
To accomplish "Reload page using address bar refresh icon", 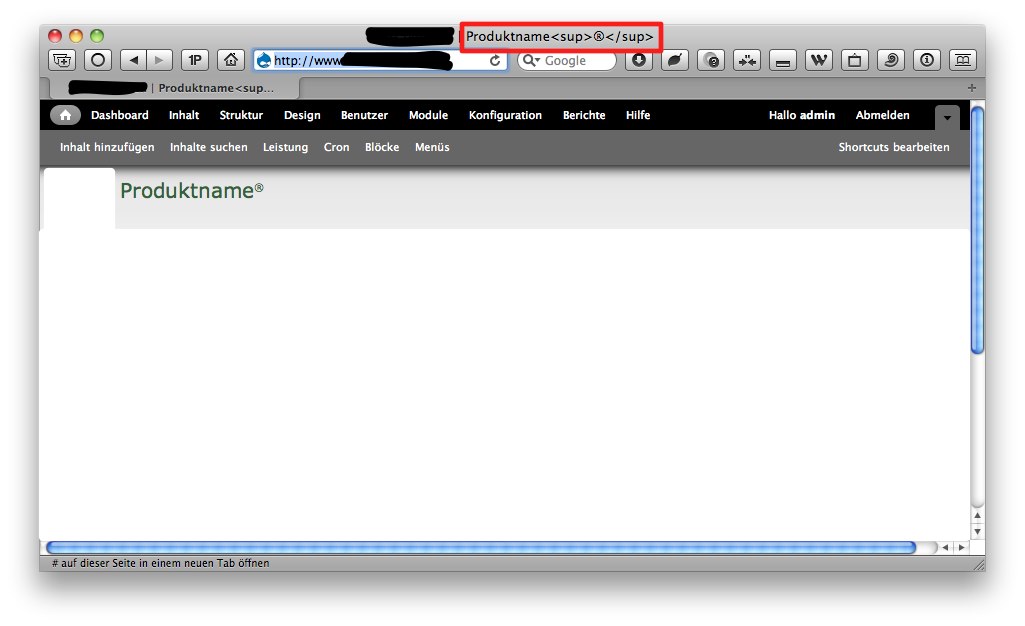I will (x=495, y=61).
